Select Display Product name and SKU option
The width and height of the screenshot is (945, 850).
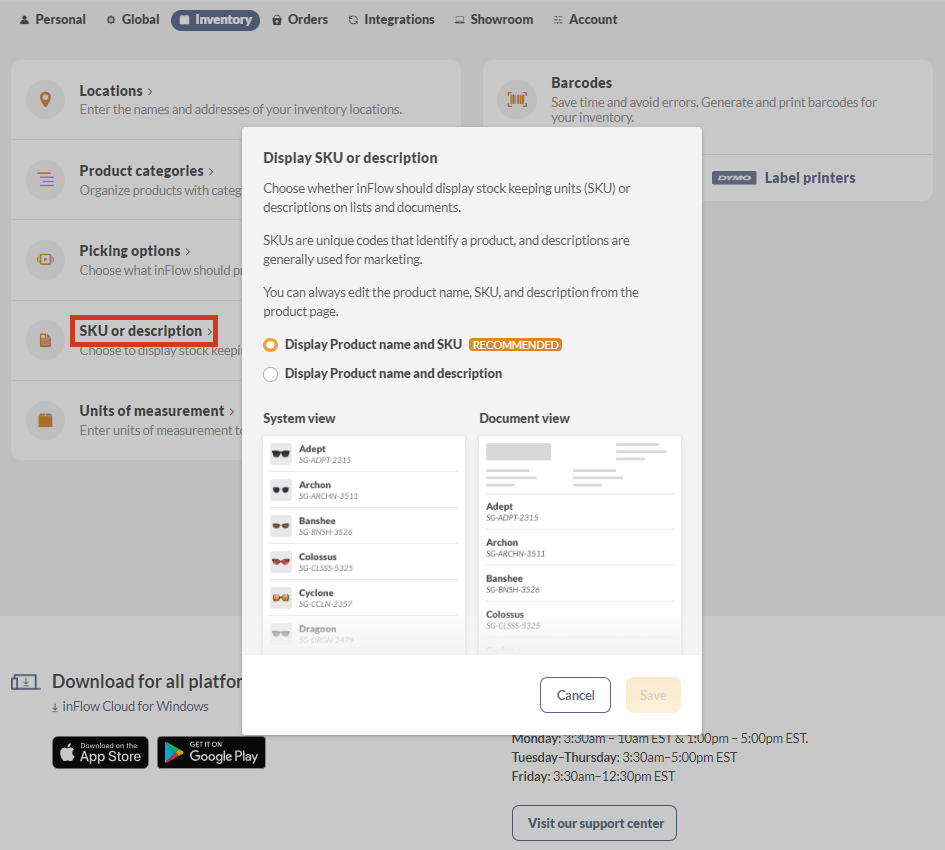click(x=271, y=345)
